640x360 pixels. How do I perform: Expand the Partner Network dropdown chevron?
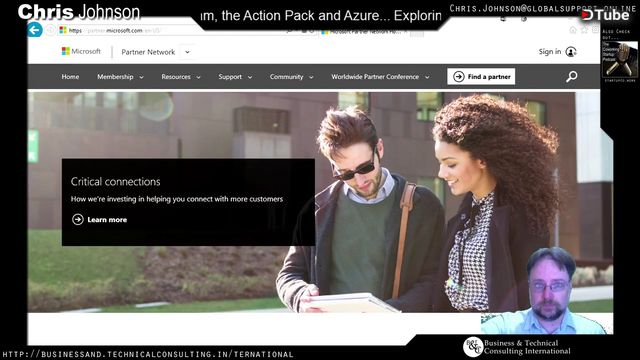coord(187,52)
